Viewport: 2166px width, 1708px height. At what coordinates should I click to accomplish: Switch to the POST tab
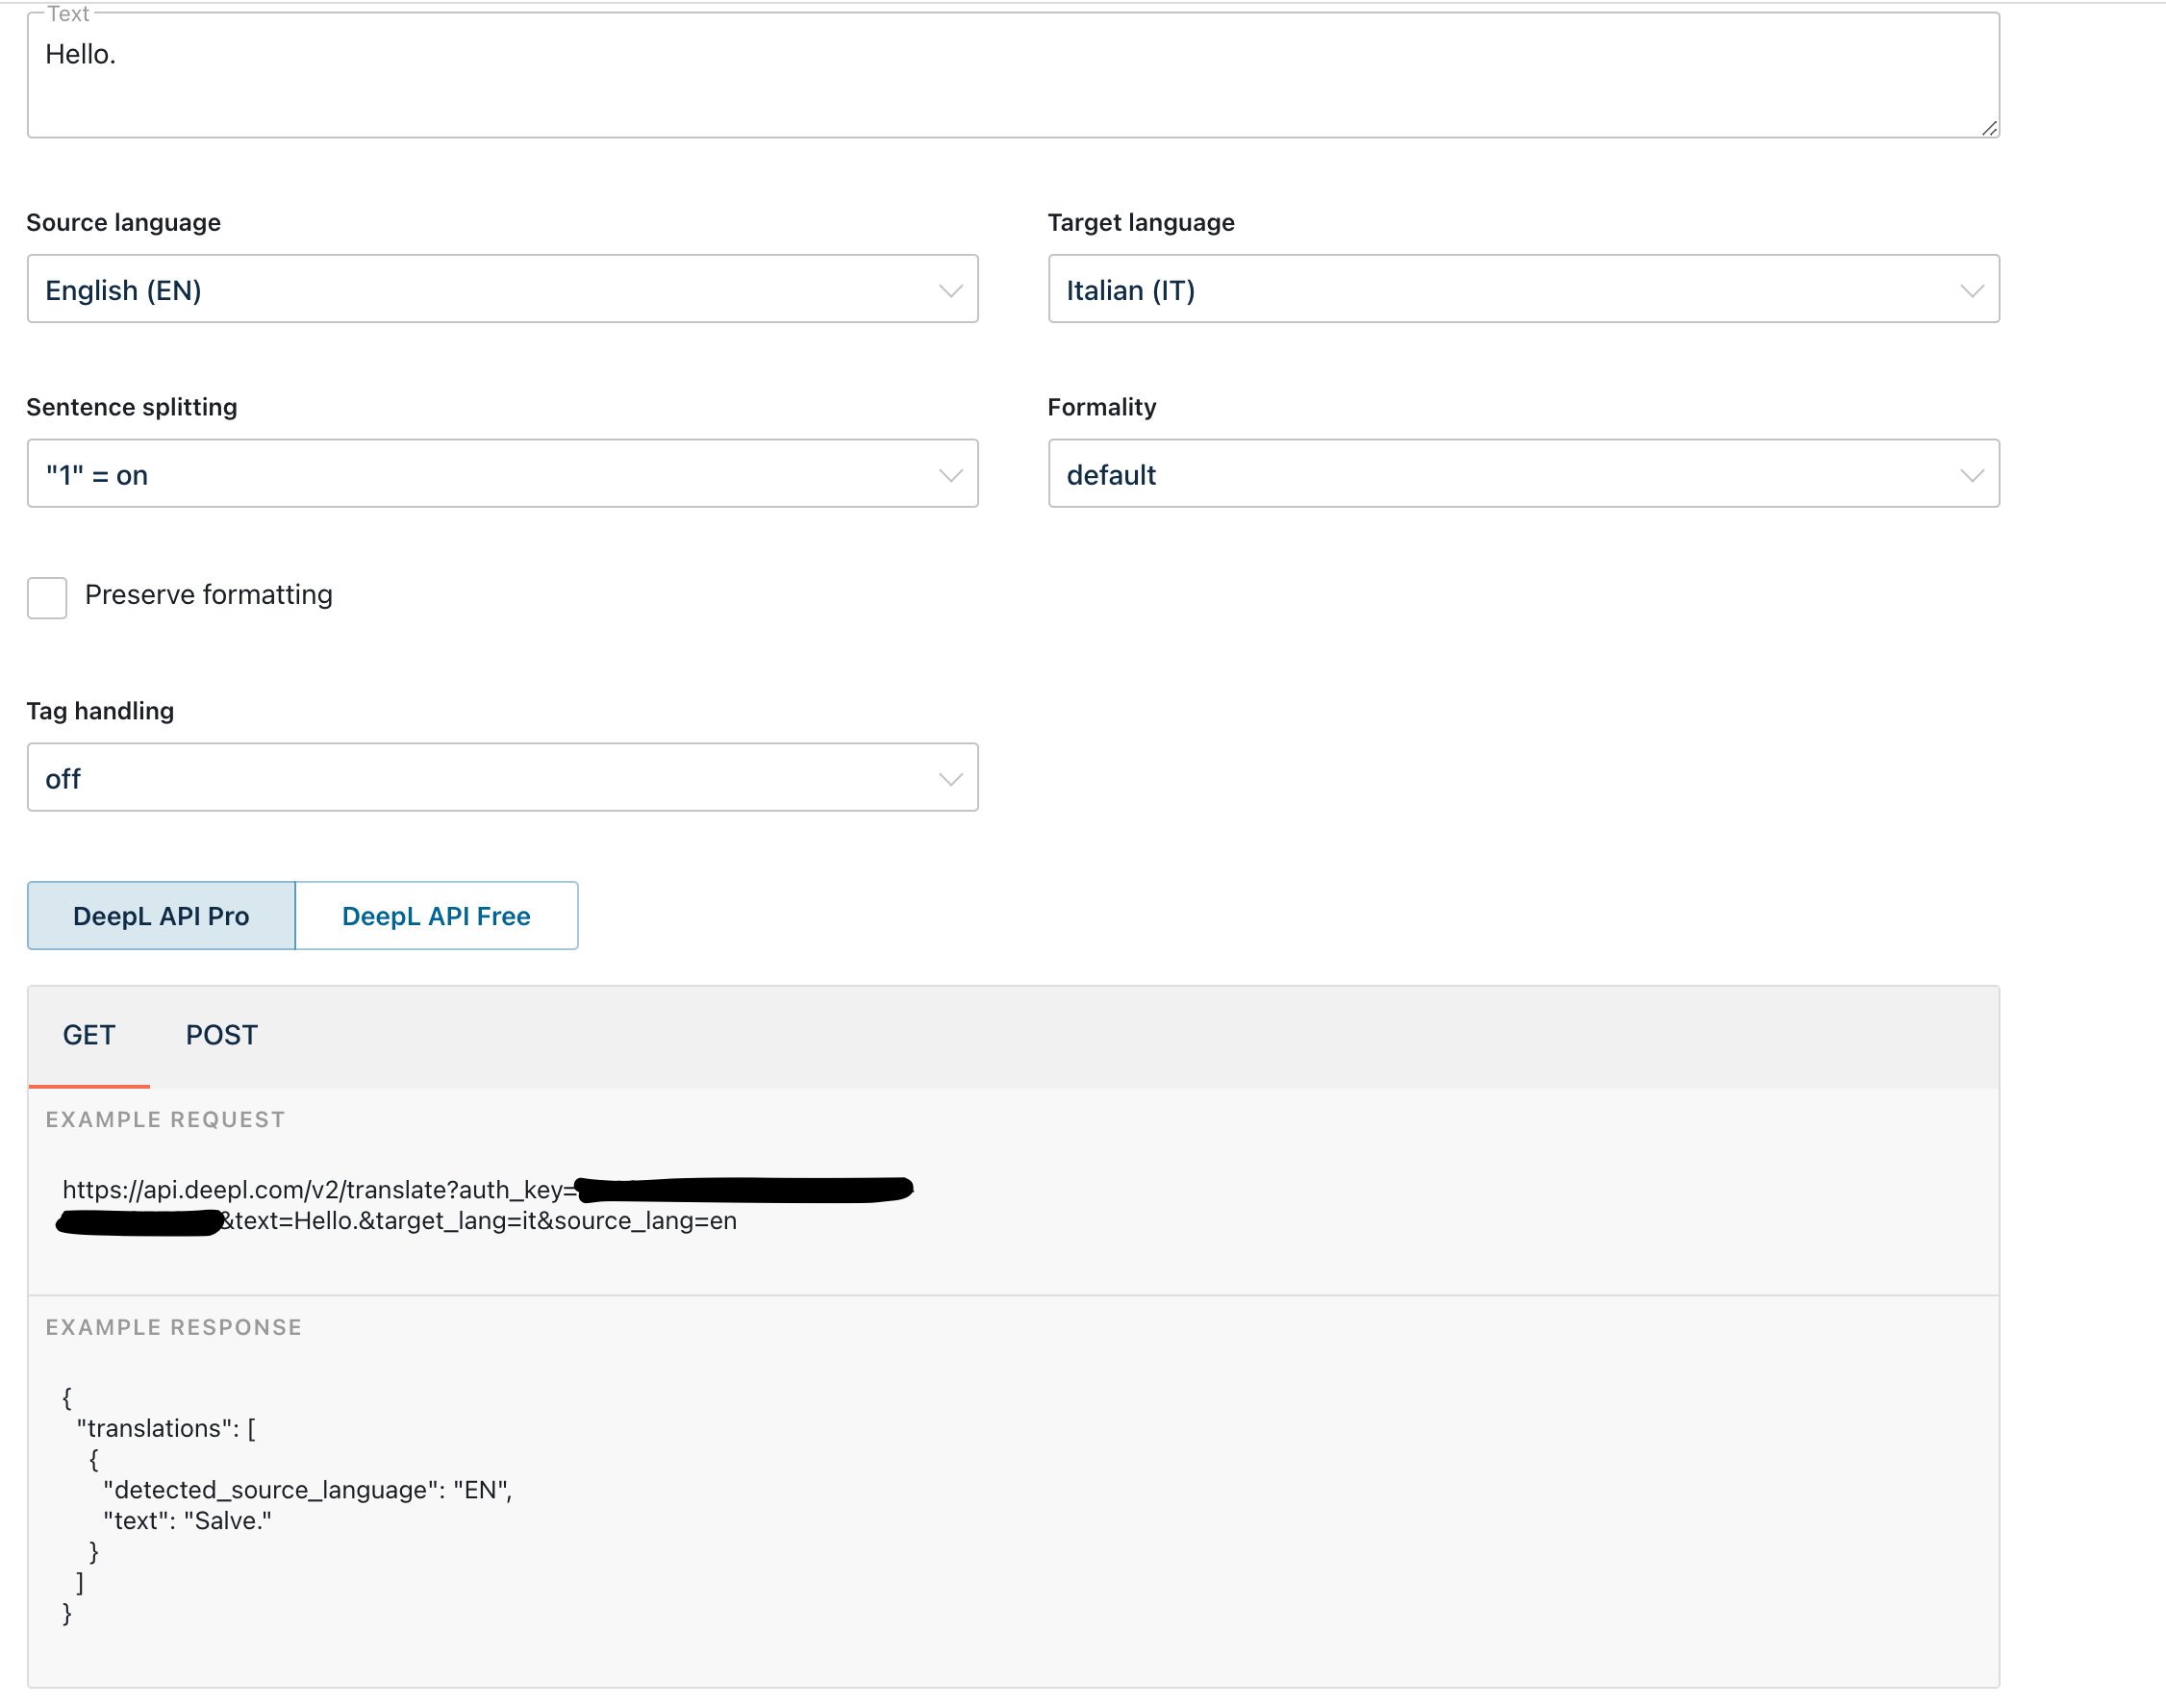click(x=221, y=1035)
